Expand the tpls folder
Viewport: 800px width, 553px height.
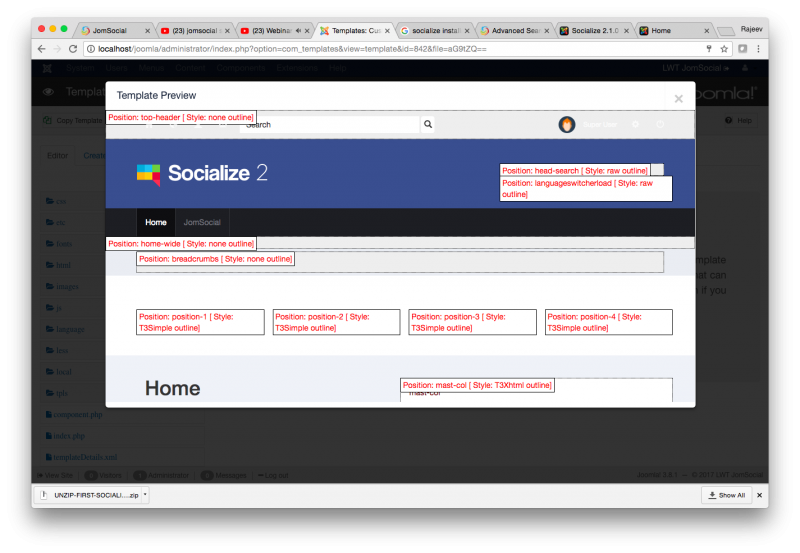point(57,393)
